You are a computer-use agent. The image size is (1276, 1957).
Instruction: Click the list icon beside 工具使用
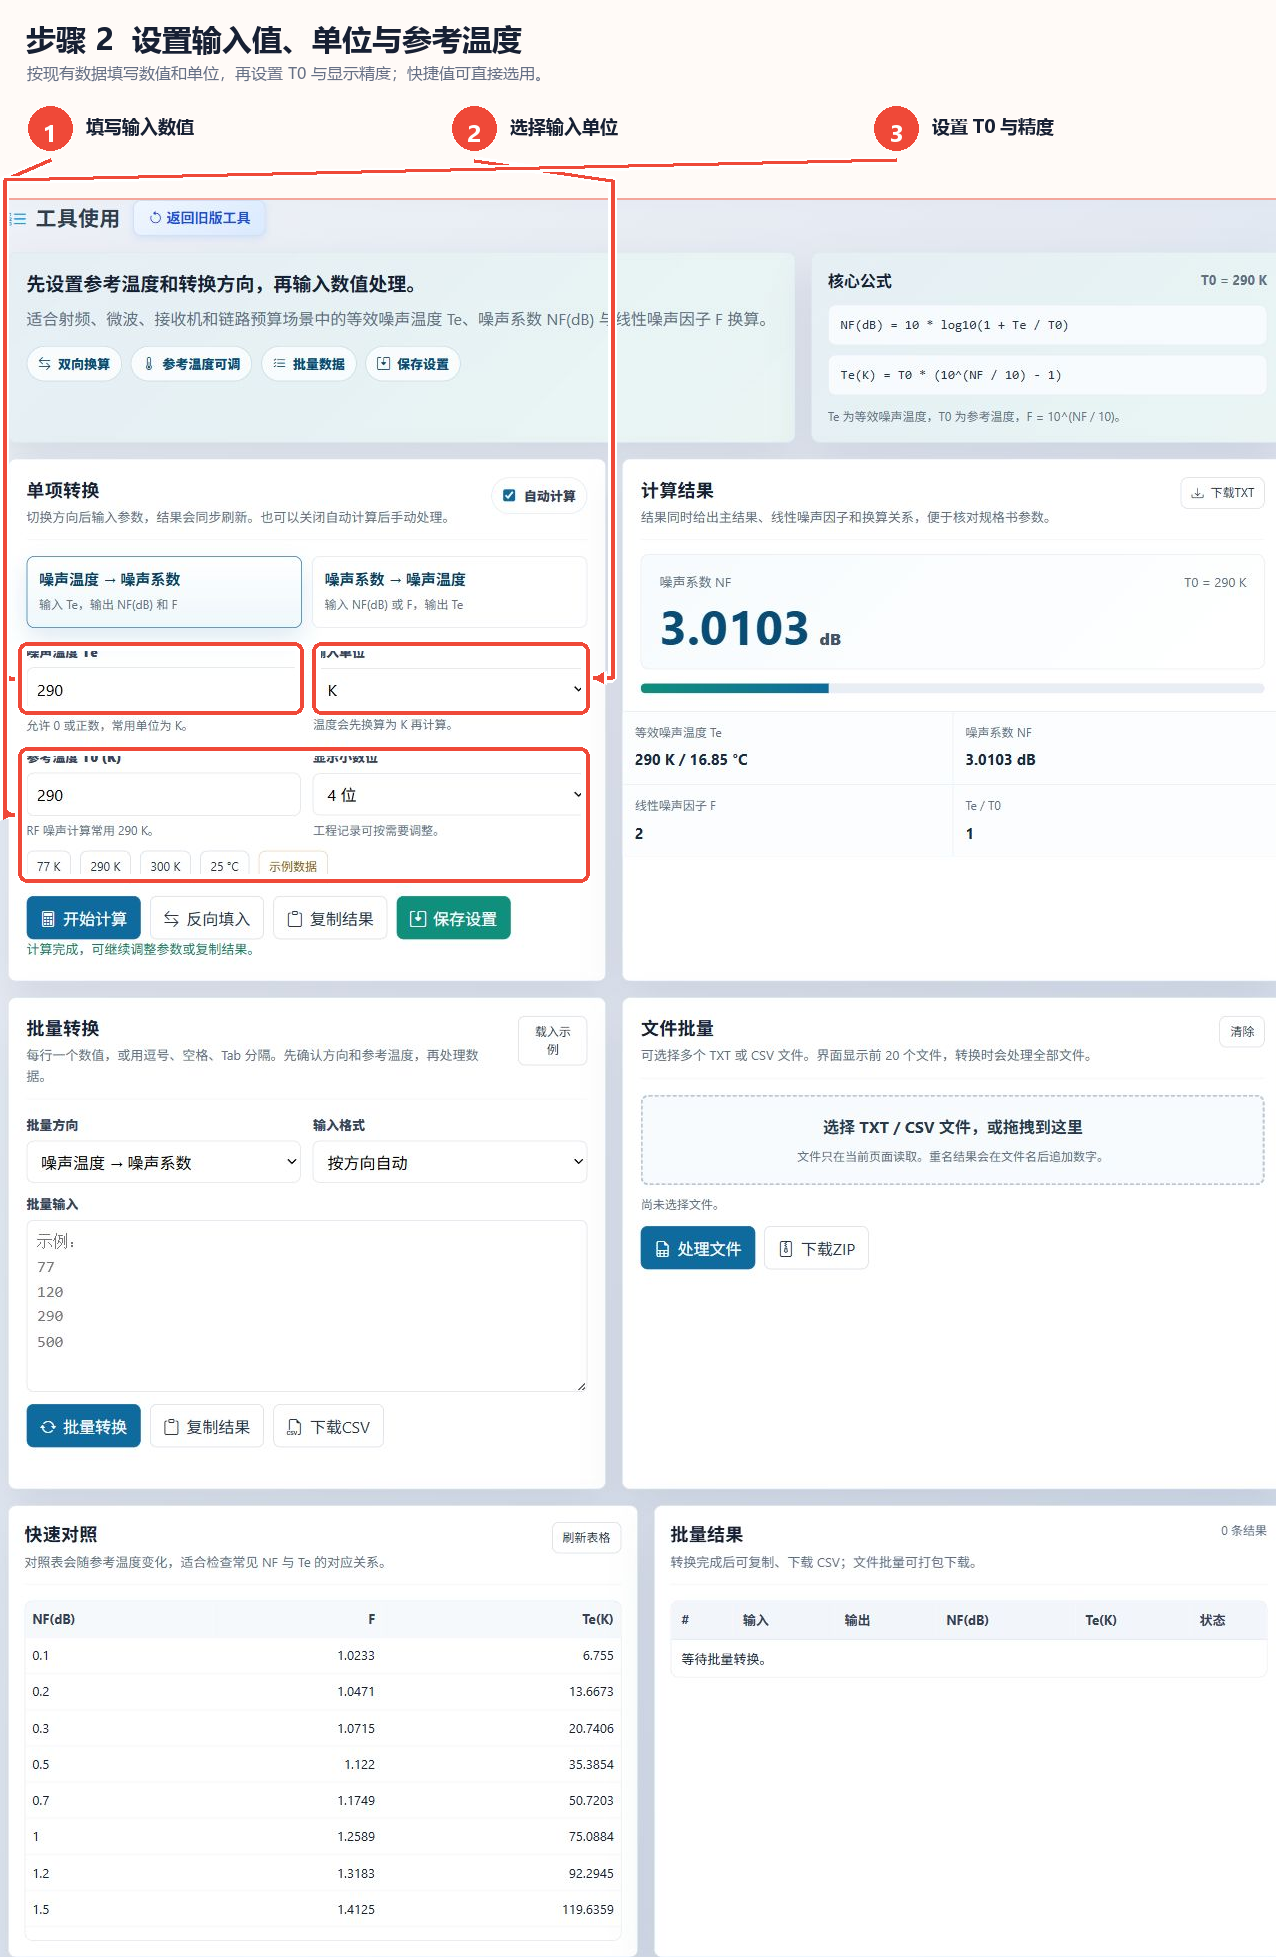pos(18,218)
